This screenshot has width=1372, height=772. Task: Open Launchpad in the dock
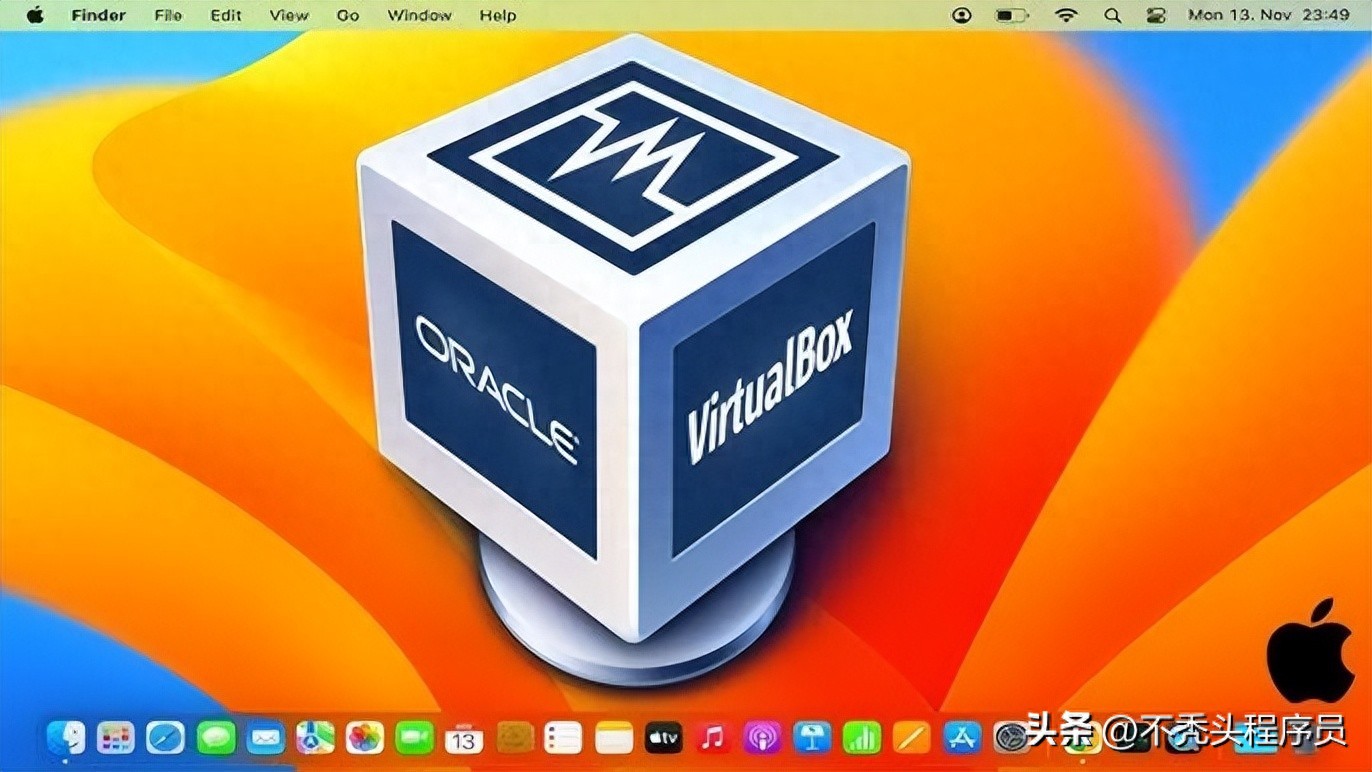116,738
